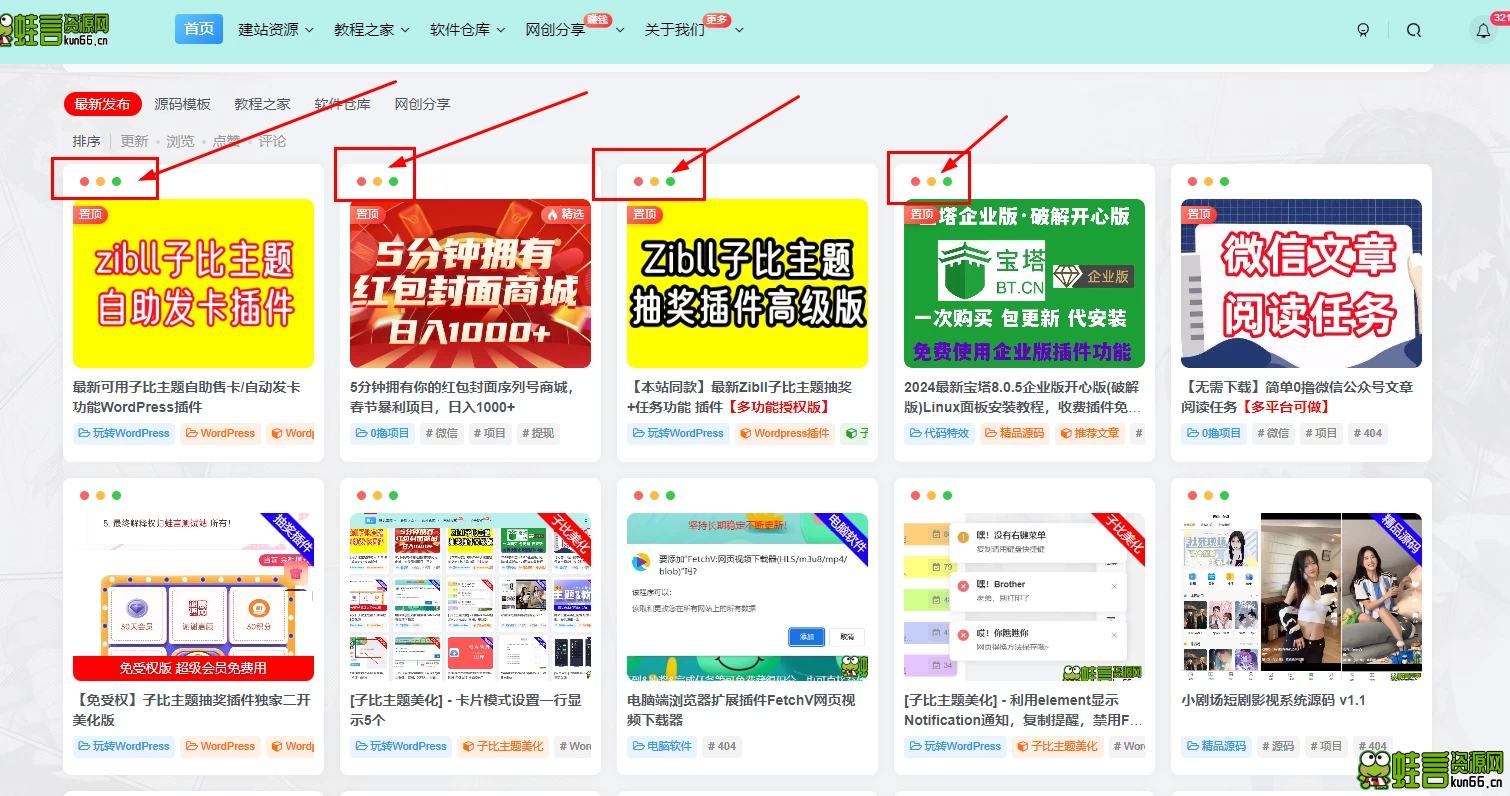Open post title 电脑端浏览器扩展插件FetchV网页视频下载器

click(740, 710)
